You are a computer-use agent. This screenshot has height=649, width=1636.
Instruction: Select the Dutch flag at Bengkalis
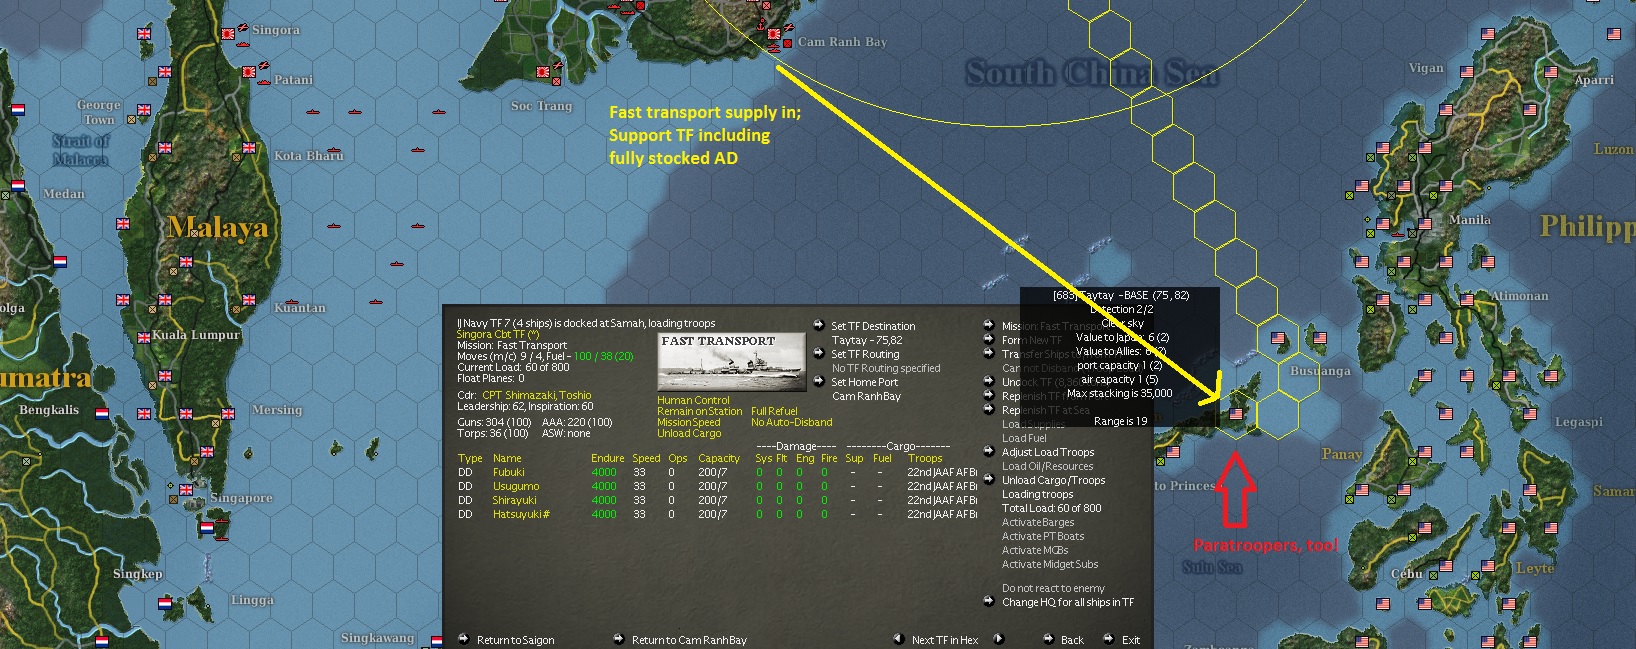tap(102, 412)
